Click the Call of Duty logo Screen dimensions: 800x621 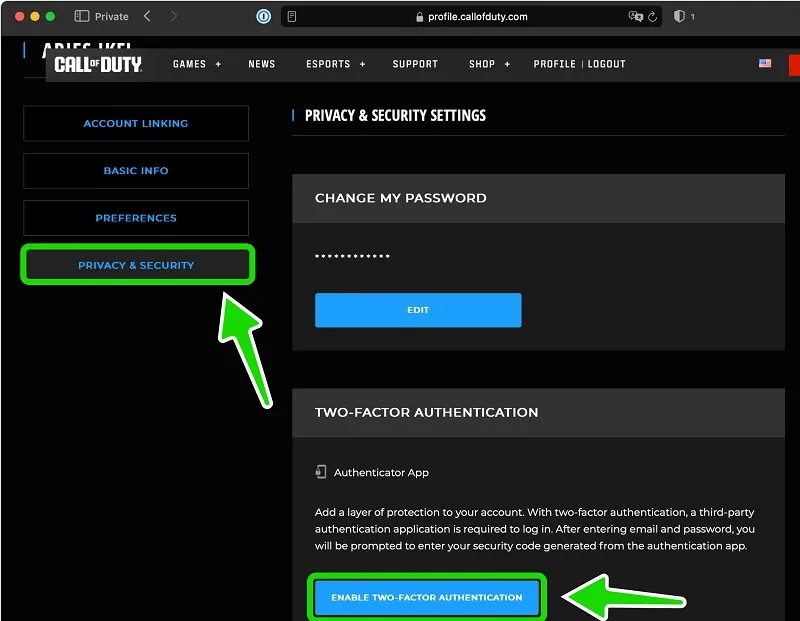(98, 64)
